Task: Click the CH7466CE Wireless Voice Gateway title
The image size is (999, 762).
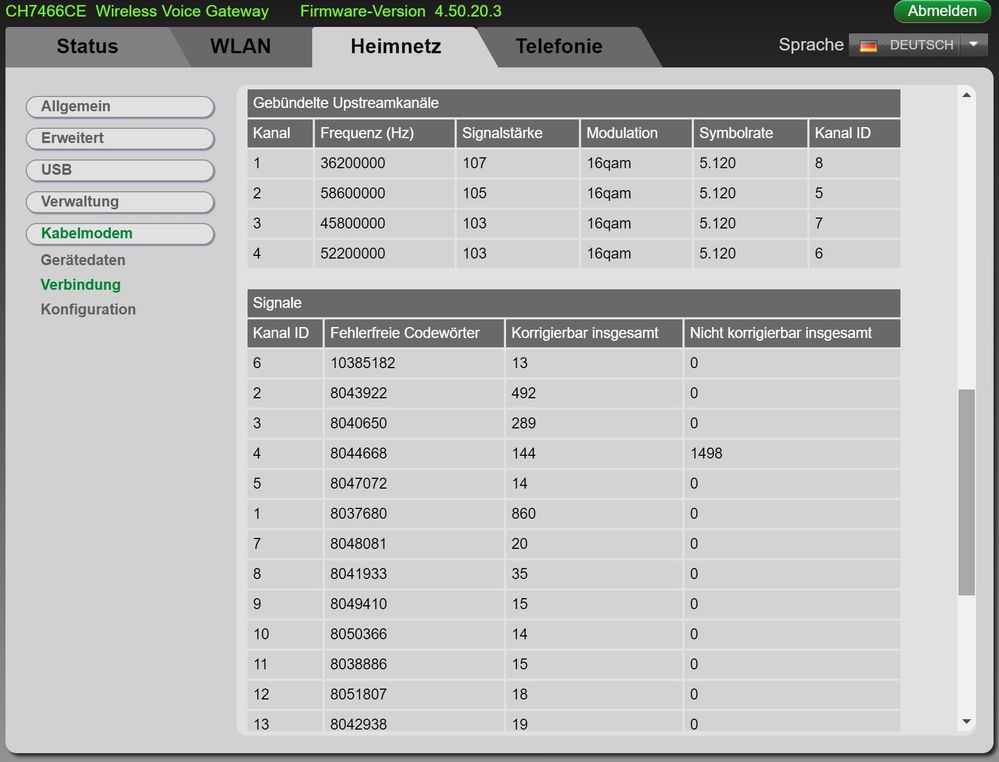Action: click(137, 11)
